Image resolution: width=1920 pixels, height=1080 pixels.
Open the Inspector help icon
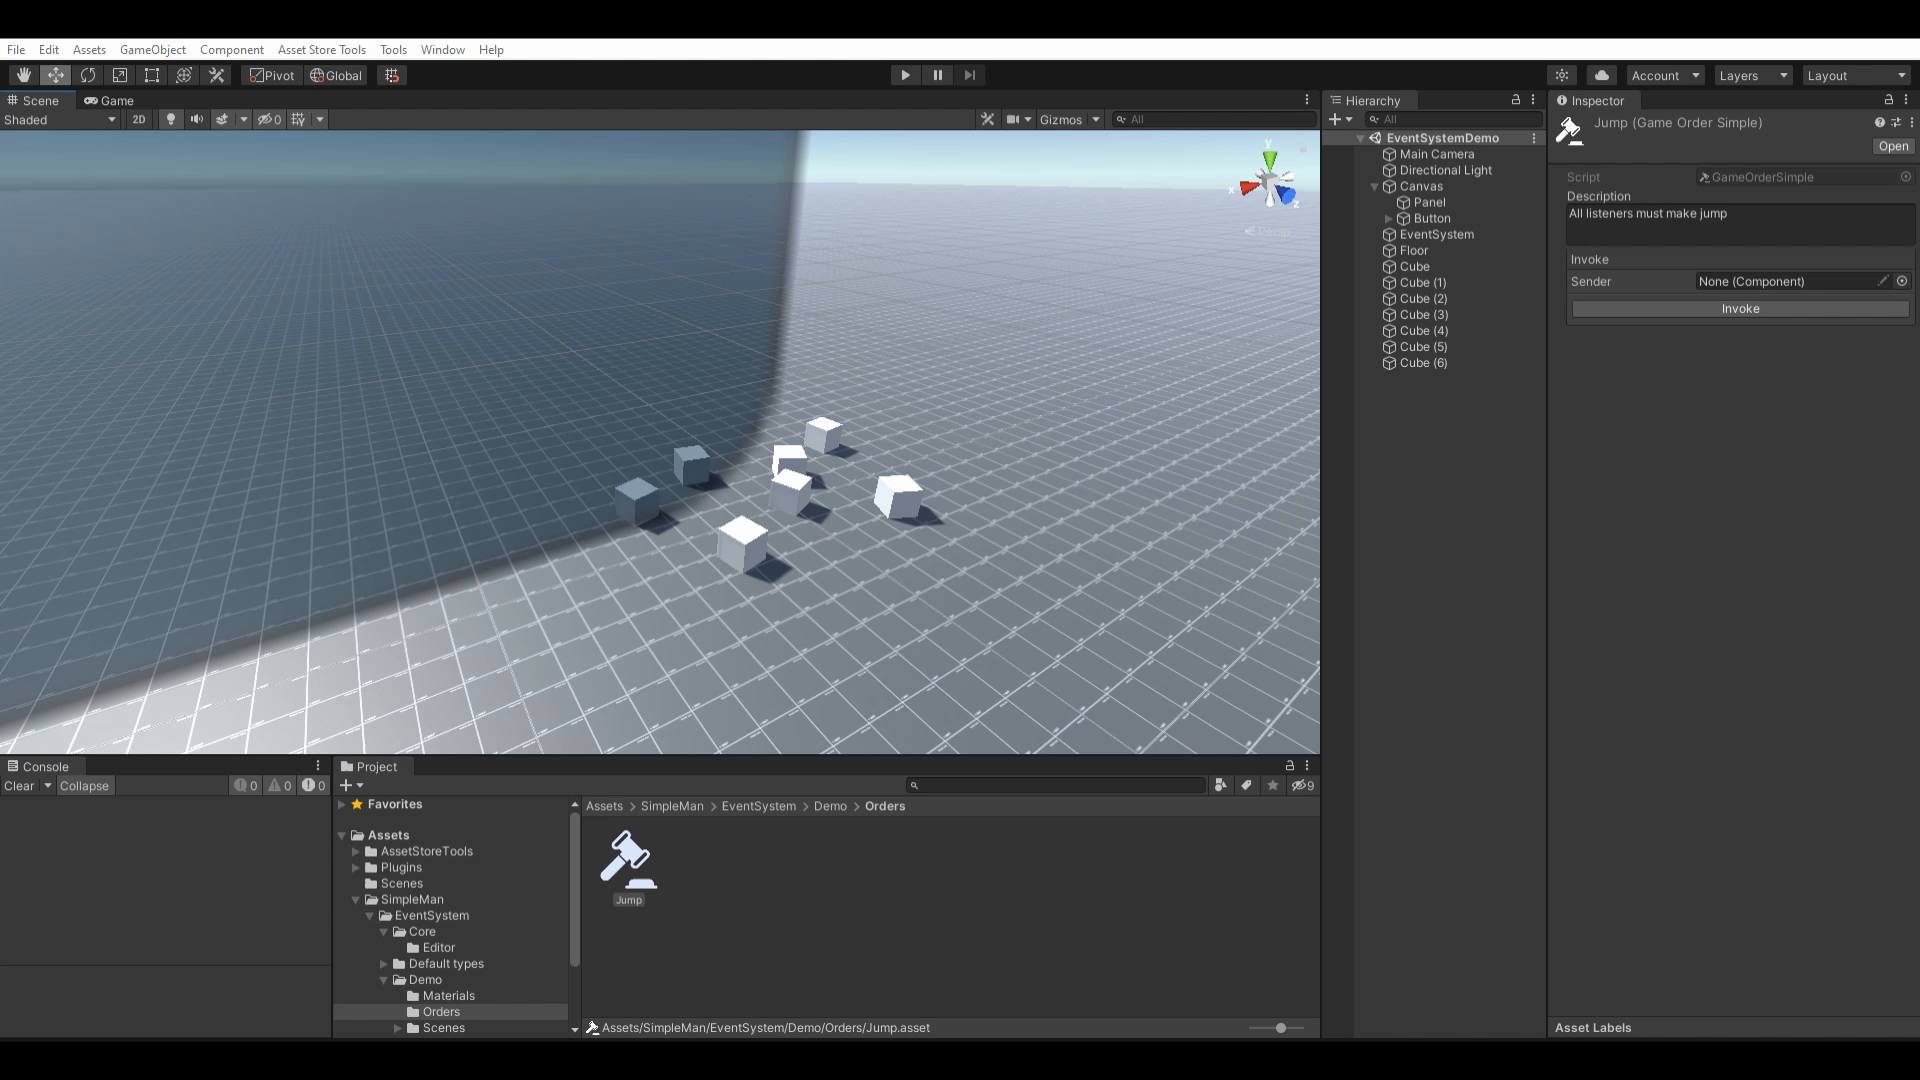(x=1879, y=122)
